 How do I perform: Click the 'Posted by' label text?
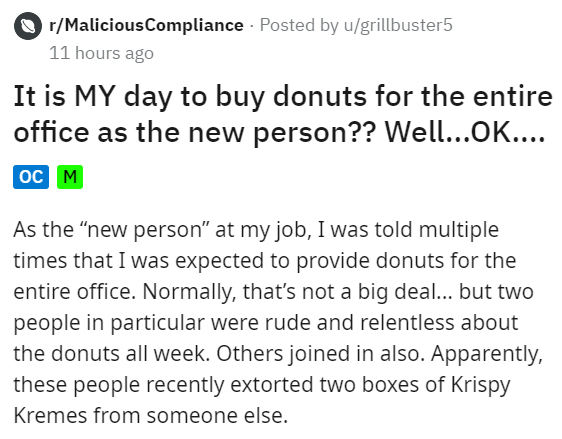(x=299, y=25)
